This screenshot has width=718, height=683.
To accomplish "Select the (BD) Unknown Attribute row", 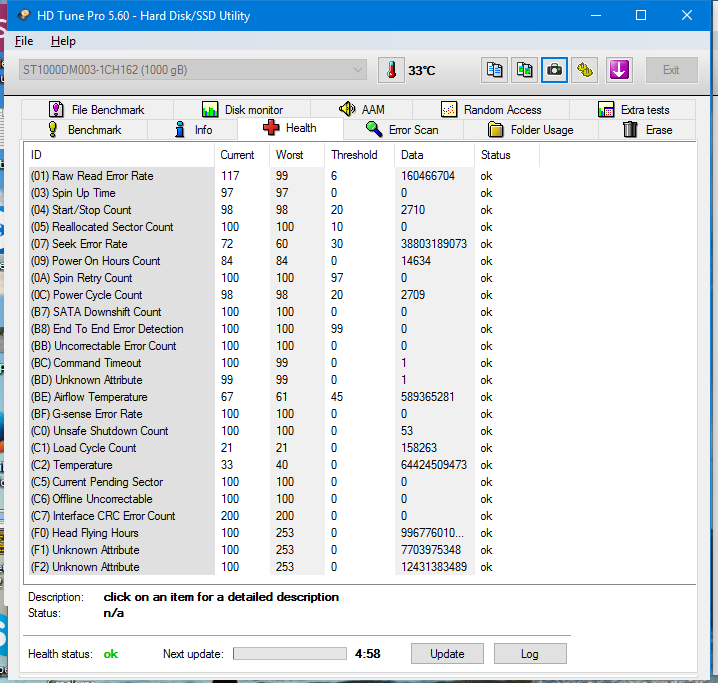I will pos(284,379).
